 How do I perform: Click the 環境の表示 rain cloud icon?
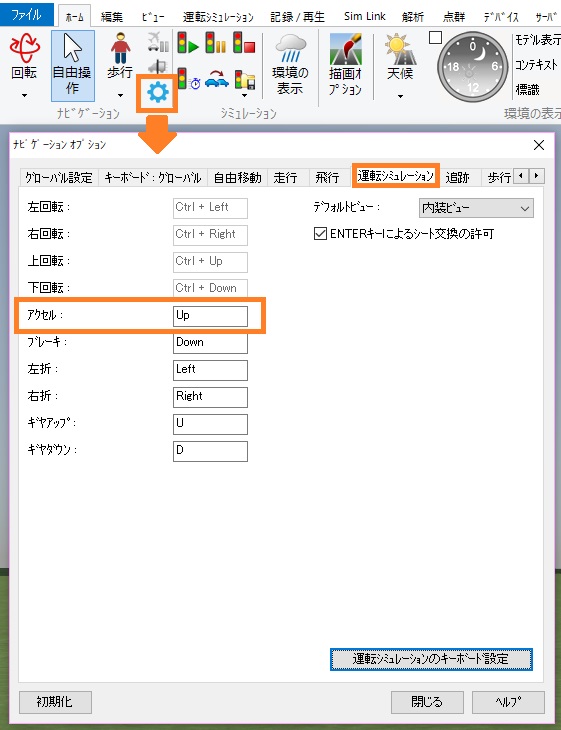(x=291, y=48)
